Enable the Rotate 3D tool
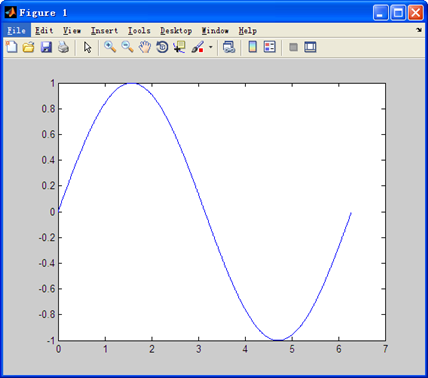This screenshot has width=428, height=378. [x=162, y=47]
